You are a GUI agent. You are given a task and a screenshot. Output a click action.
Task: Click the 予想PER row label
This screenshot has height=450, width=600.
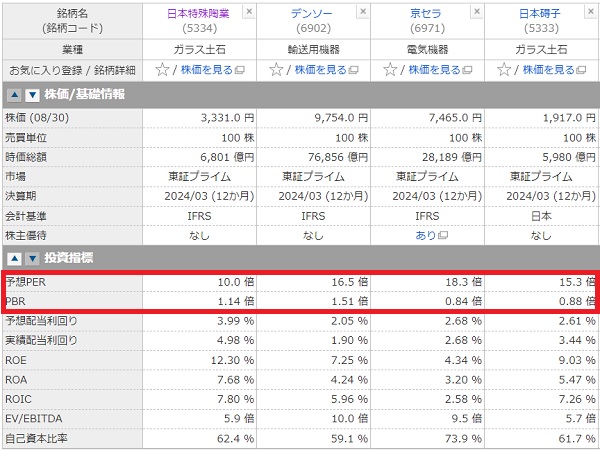[26, 282]
